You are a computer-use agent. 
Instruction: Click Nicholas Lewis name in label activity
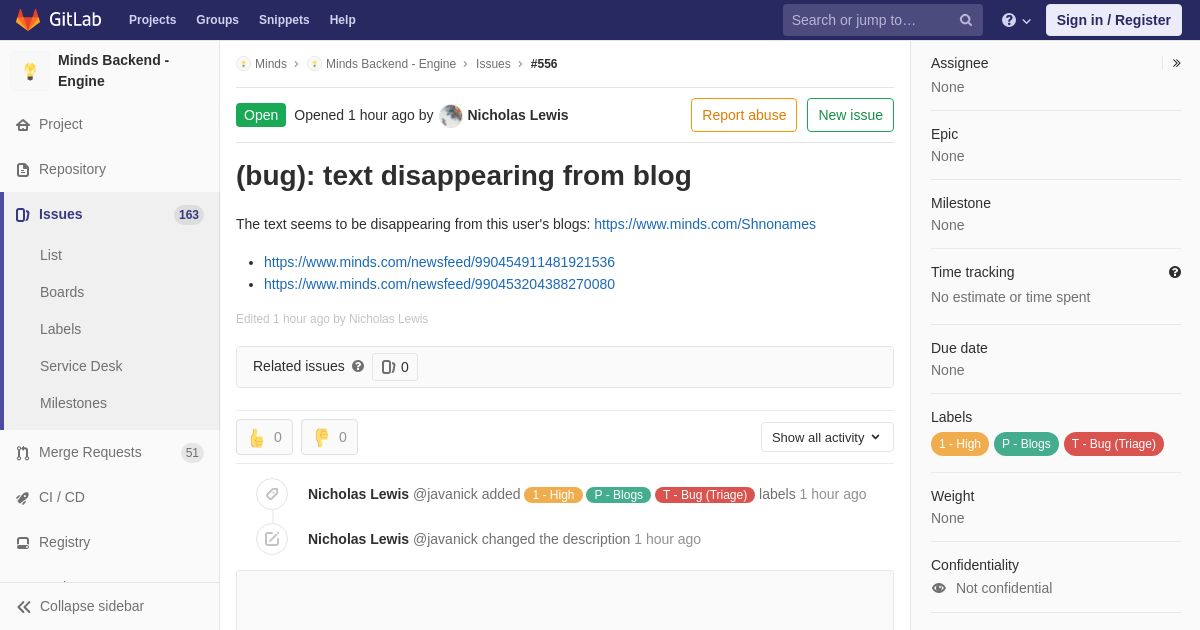click(358, 494)
